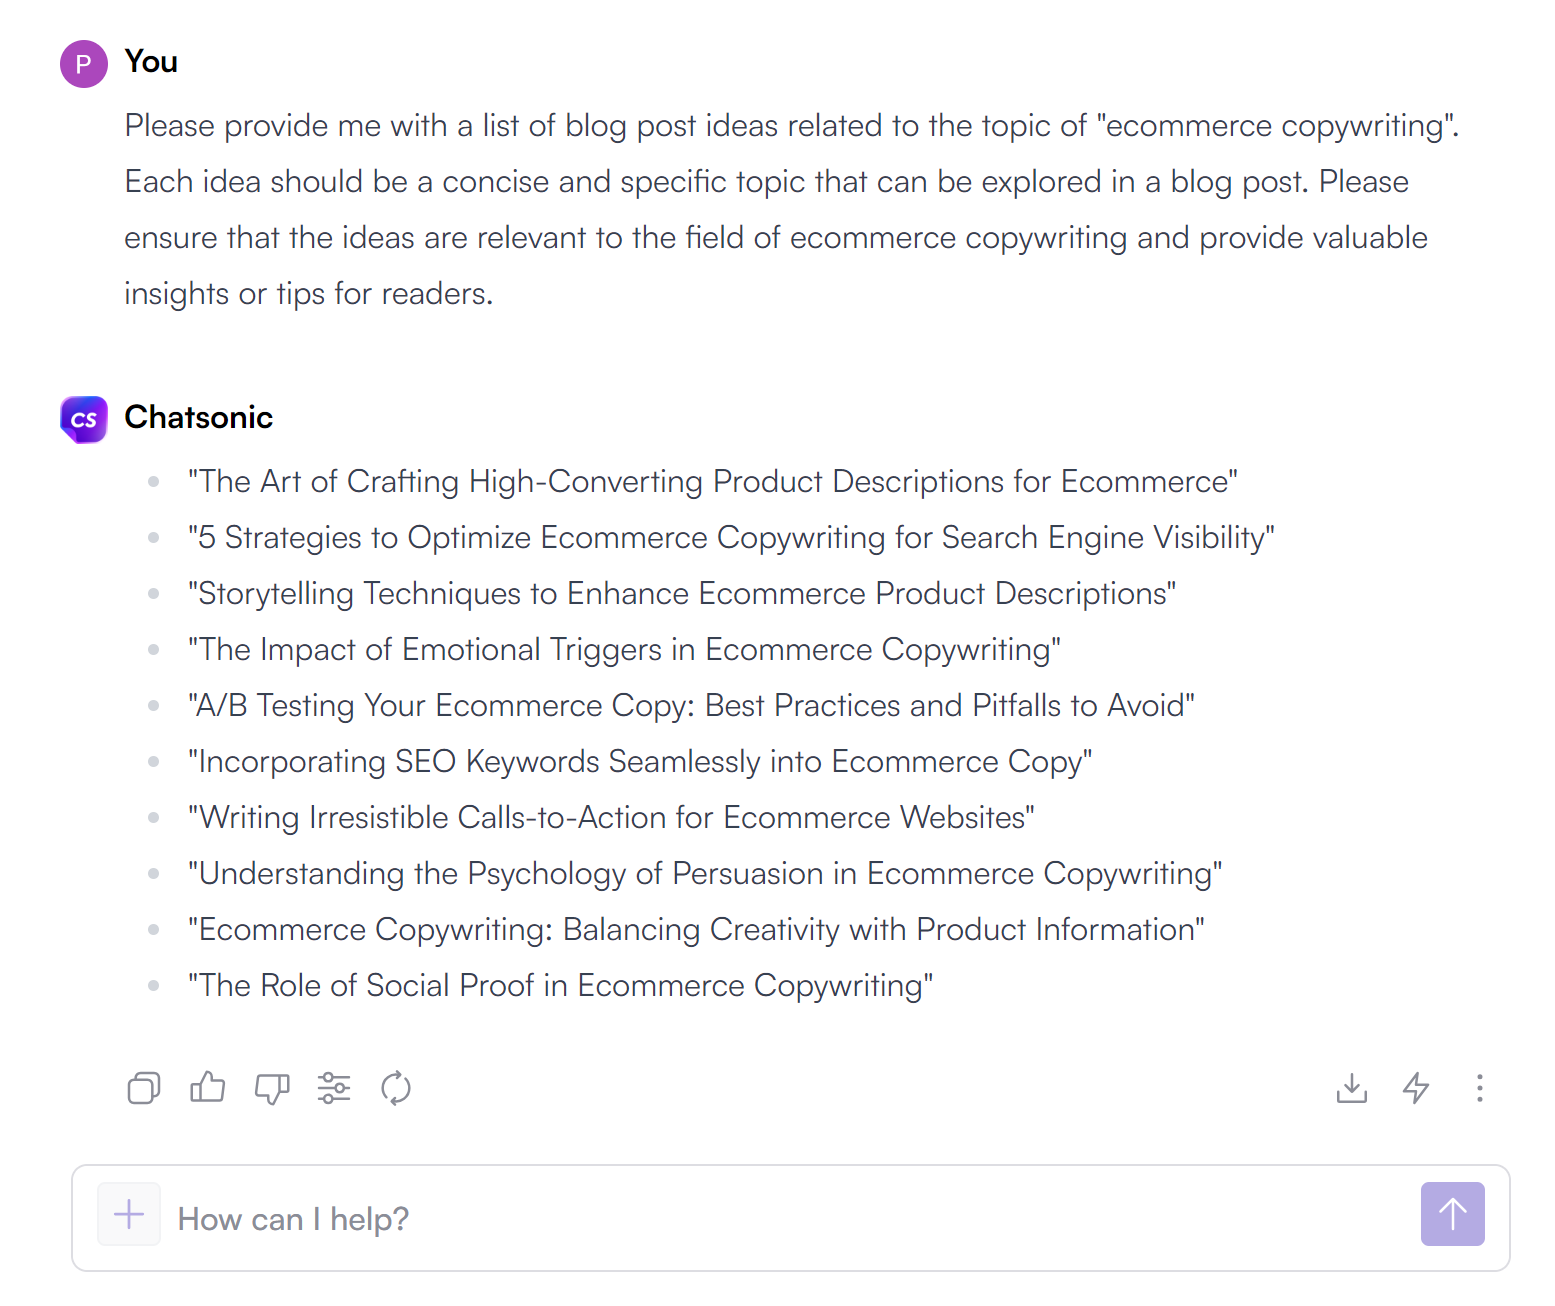Click the "Chatsonic" name label
Viewport: 1555px width, 1306px height.
[198, 417]
